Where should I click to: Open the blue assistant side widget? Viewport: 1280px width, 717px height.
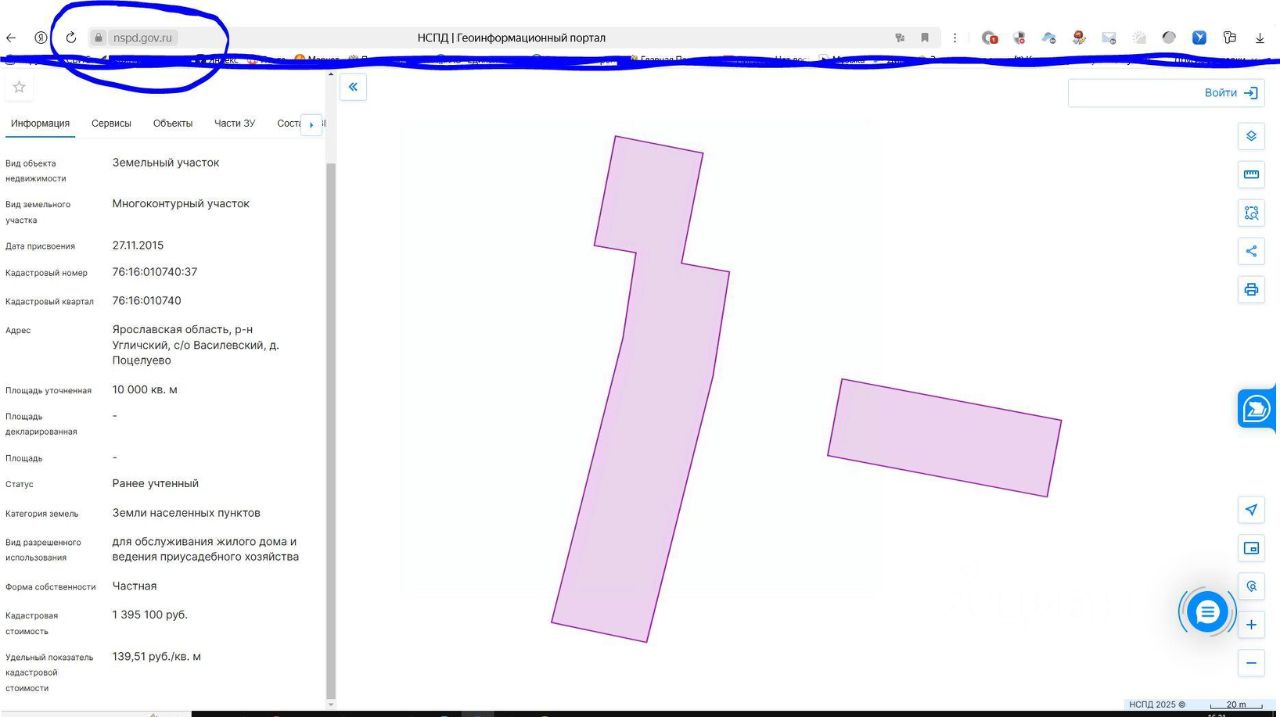click(x=1257, y=408)
